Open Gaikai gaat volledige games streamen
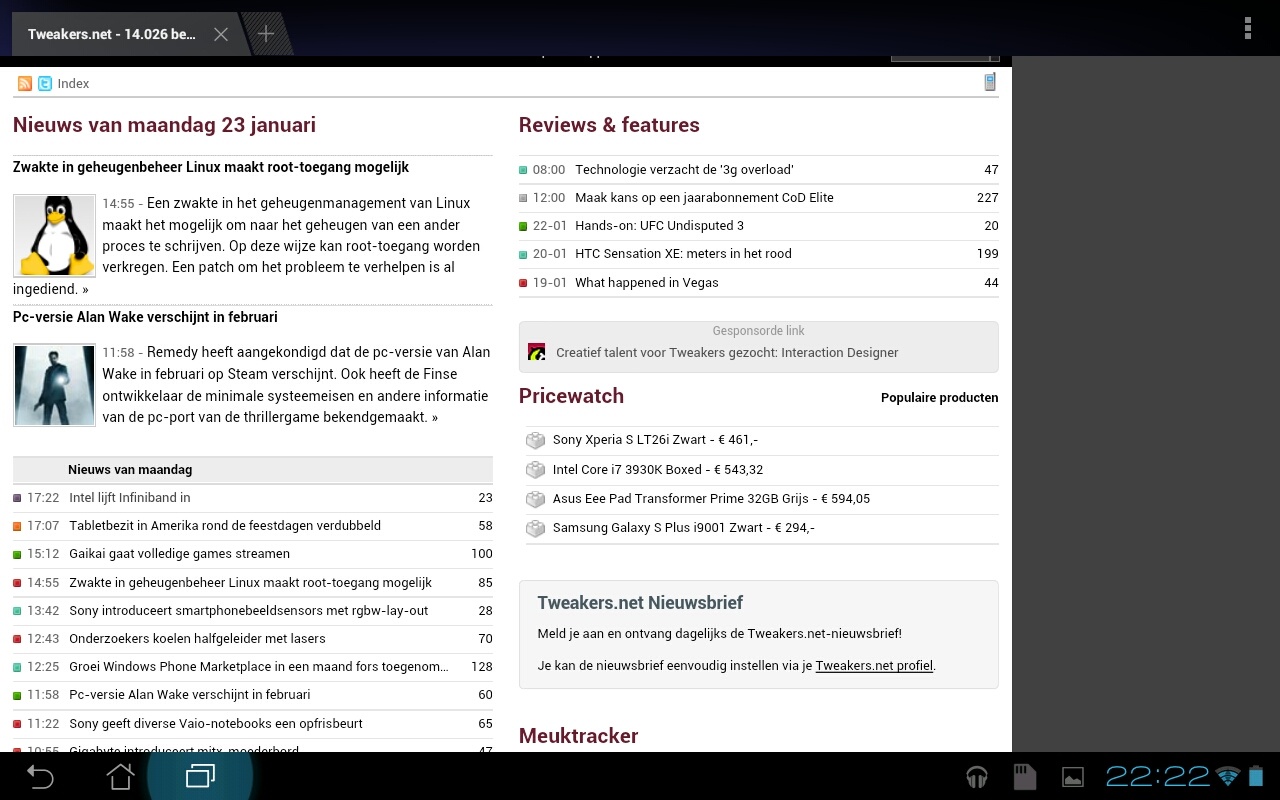 click(180, 553)
